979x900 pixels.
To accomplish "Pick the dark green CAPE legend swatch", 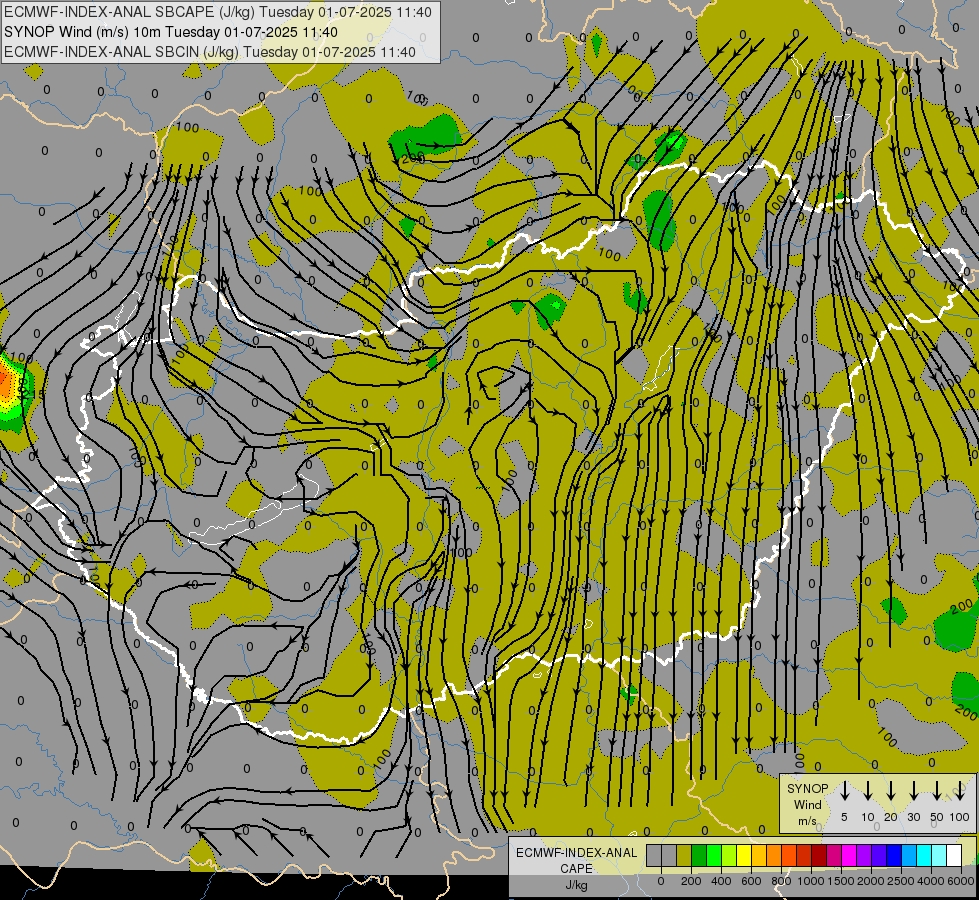I will [699, 855].
